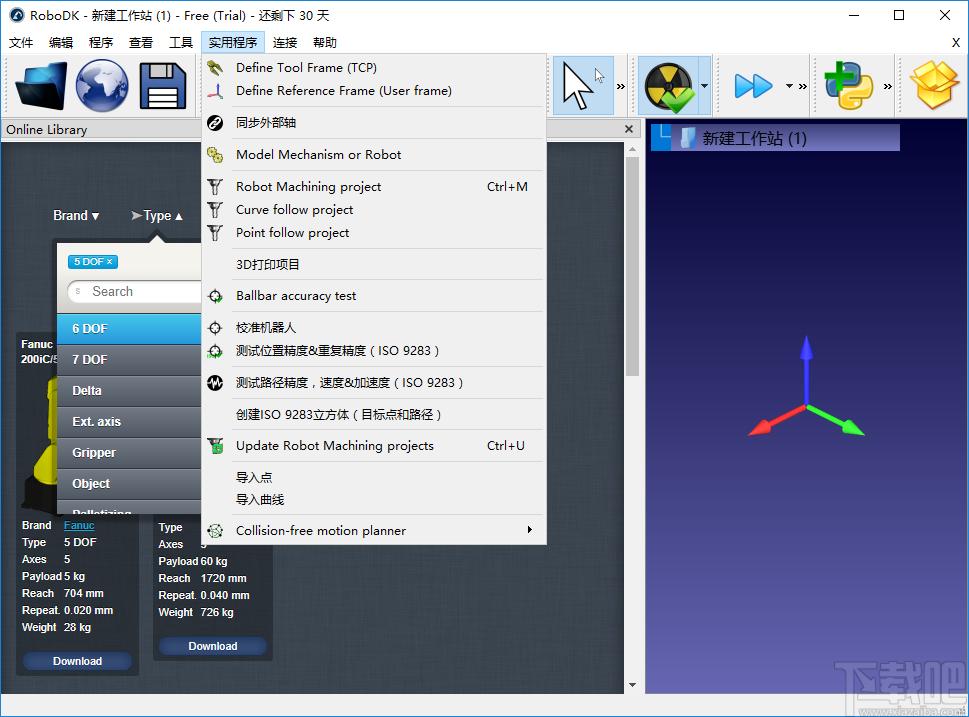Choose Gripper type filter option
This screenshot has width=969, height=717.
129,452
